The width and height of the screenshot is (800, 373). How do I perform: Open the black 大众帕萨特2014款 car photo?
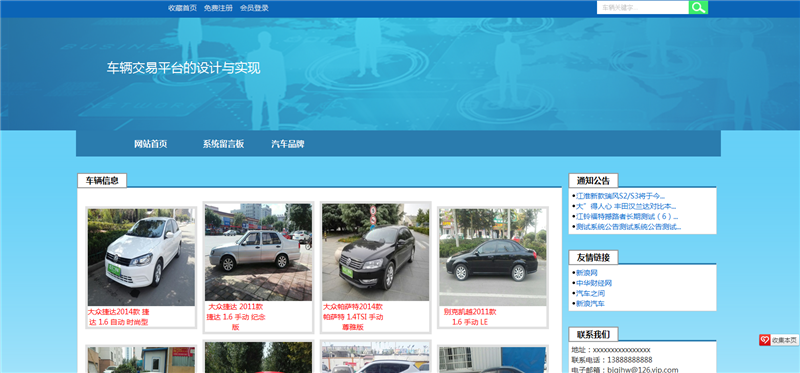[x=376, y=252]
